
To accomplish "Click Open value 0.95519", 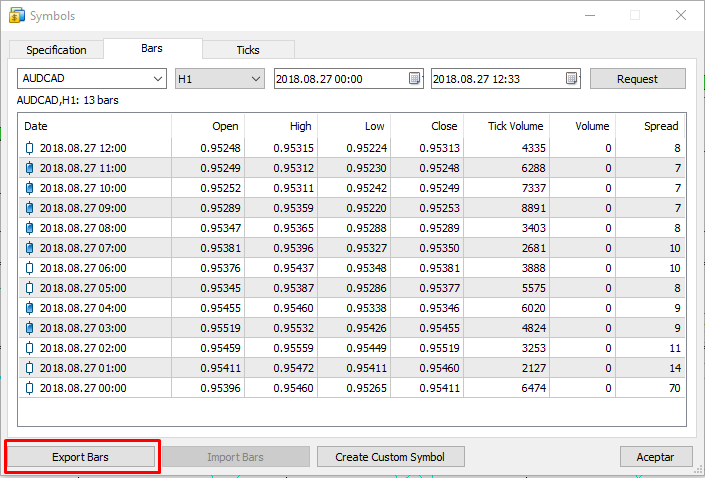I will click(x=220, y=328).
